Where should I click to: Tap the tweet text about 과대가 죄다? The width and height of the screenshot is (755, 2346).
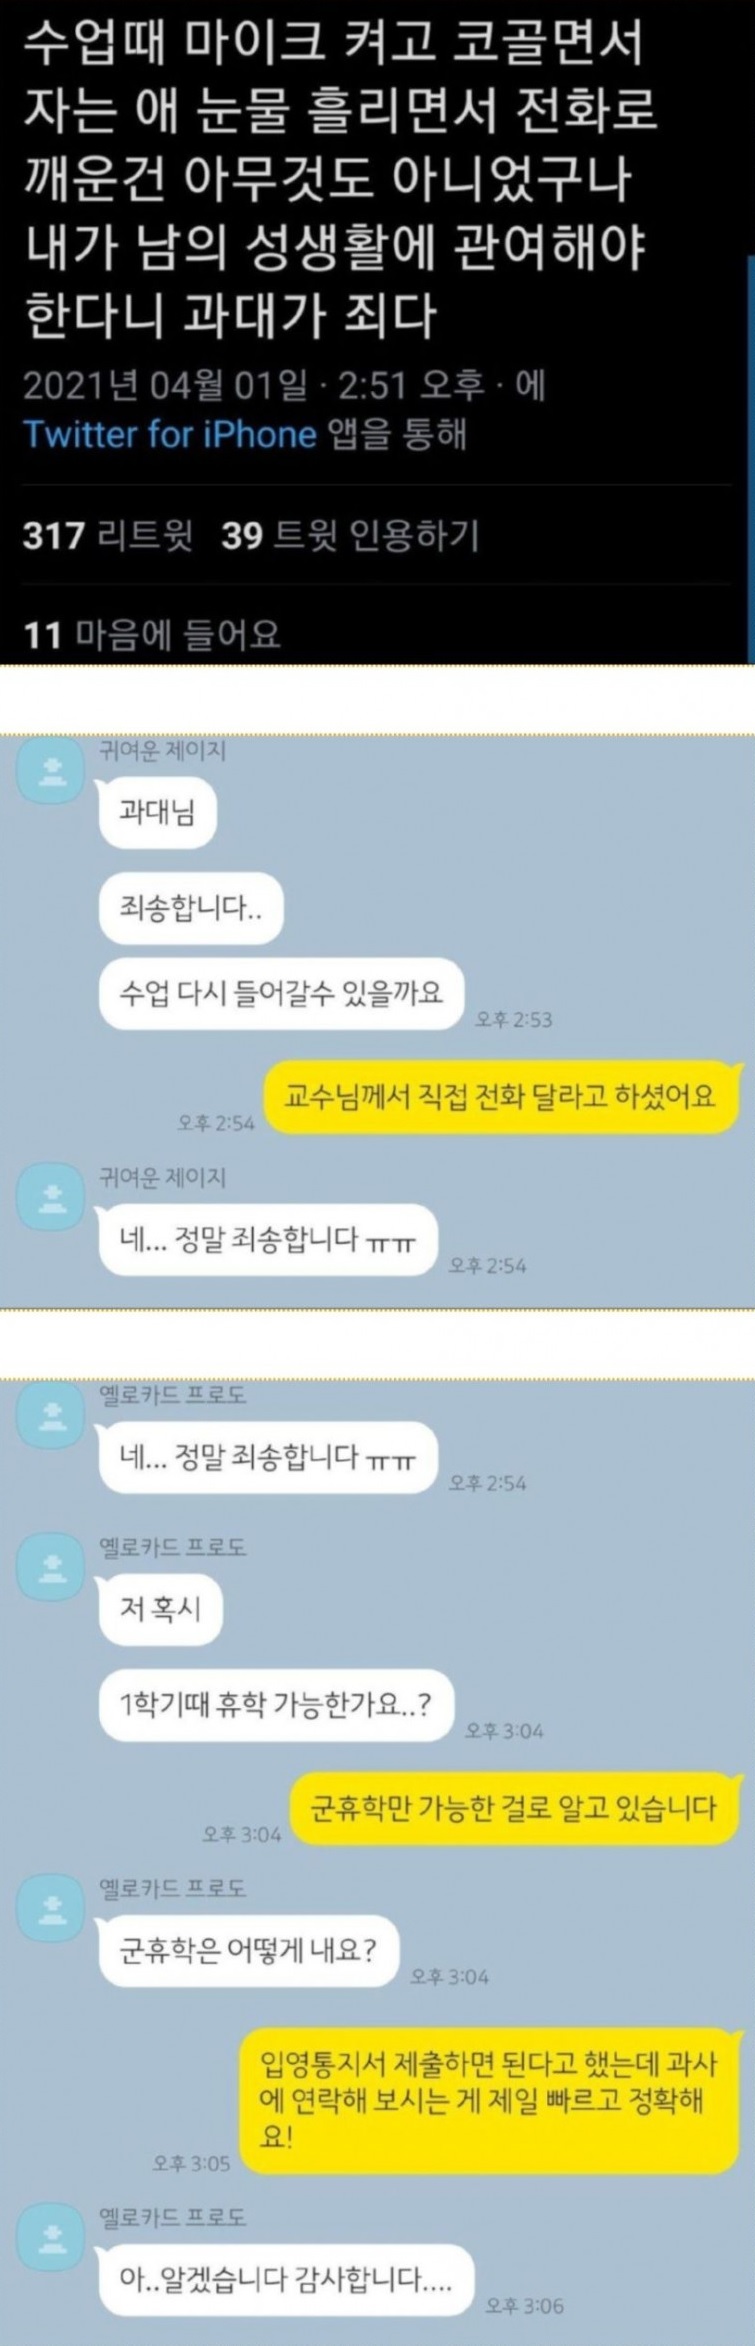[x=340, y=179]
